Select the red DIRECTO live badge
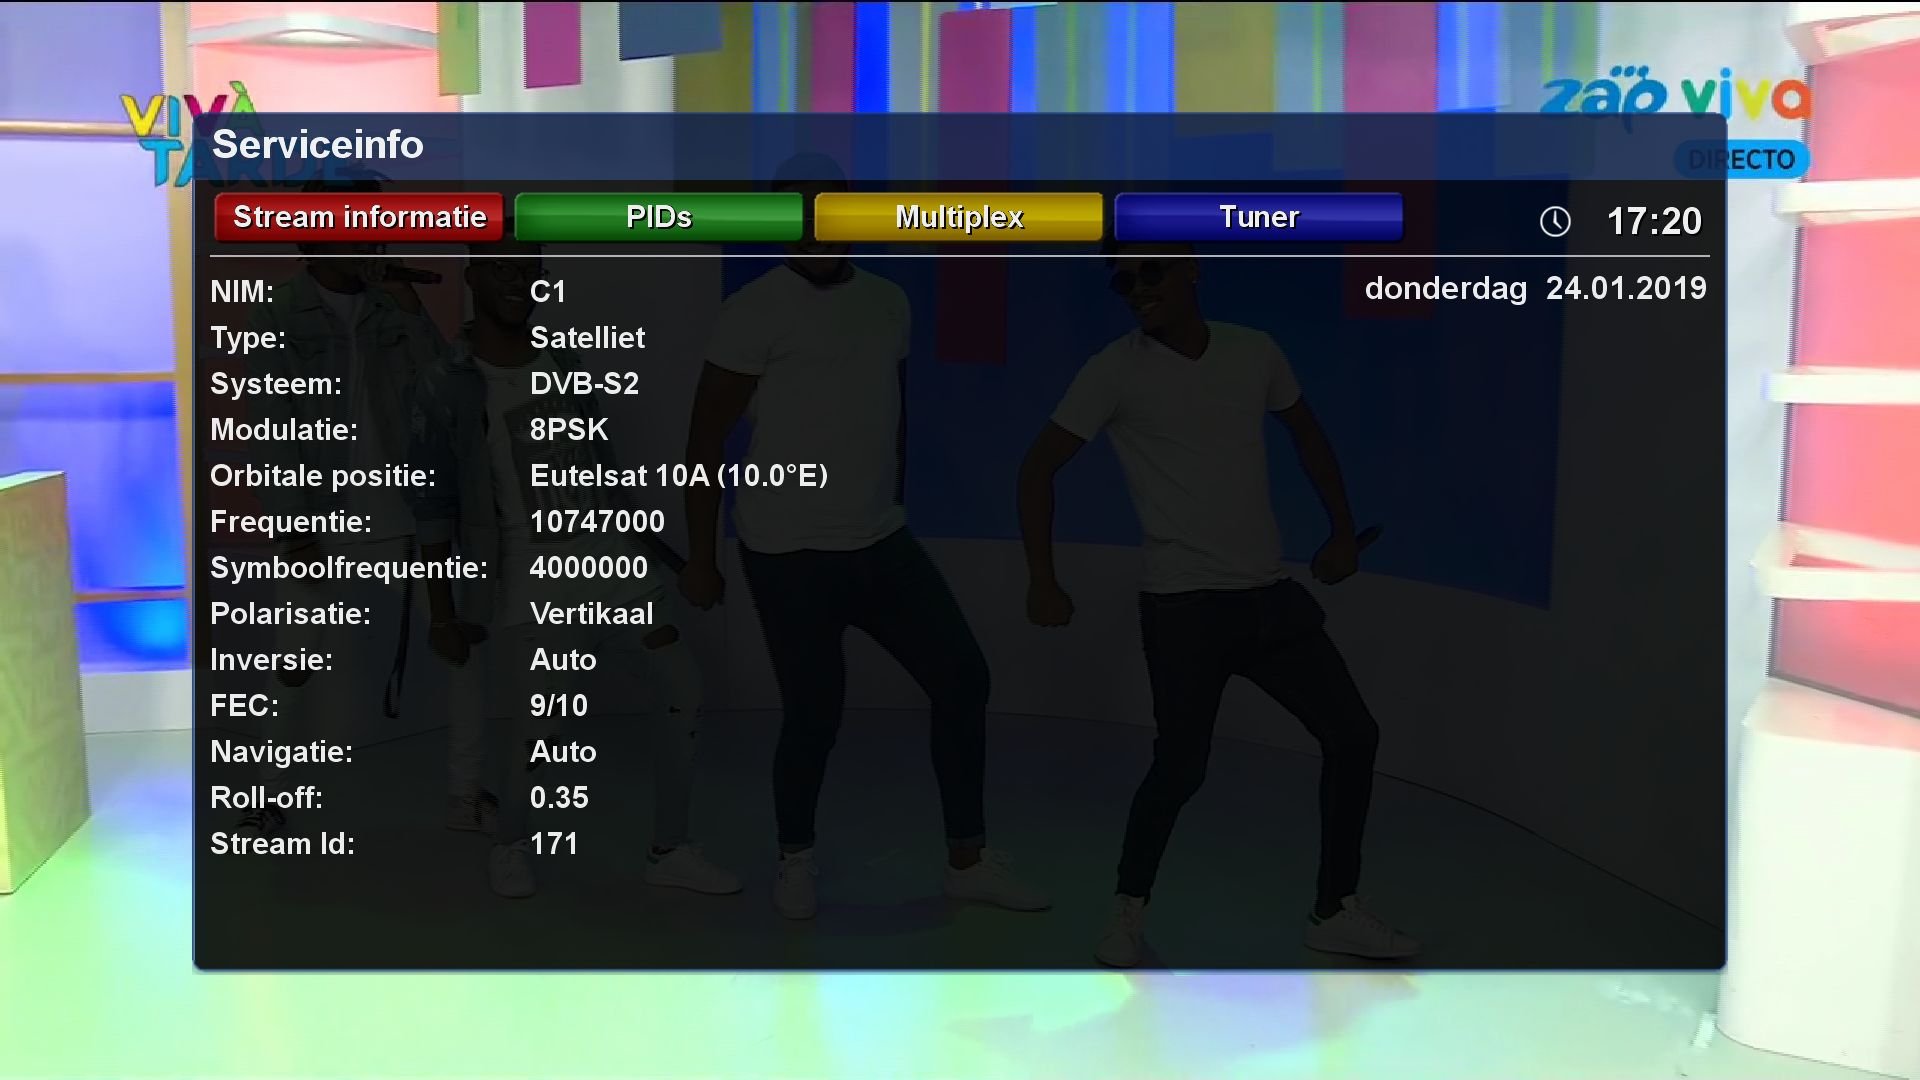Viewport: 1920px width, 1080px height. coord(1743,158)
